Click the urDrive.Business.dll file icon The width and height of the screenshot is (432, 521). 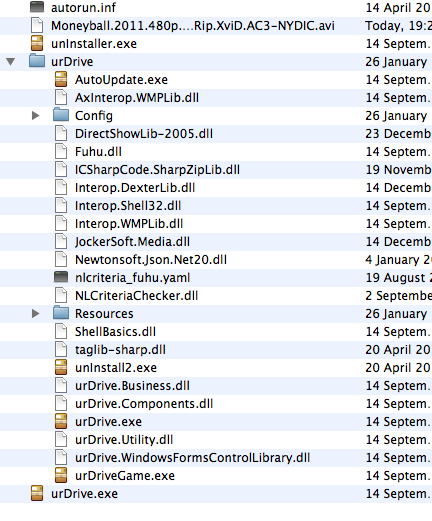pyautogui.click(x=61, y=386)
